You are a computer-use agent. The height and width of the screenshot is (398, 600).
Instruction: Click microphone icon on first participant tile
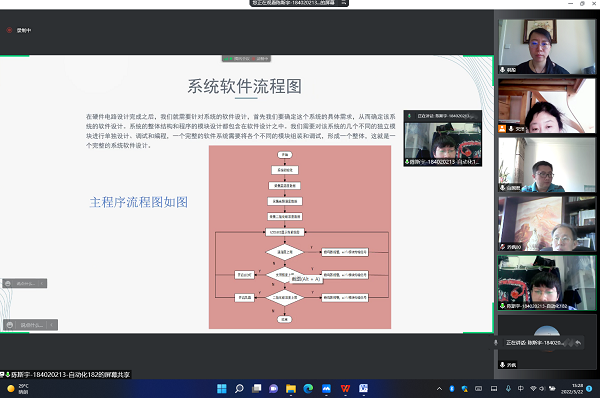pos(503,70)
